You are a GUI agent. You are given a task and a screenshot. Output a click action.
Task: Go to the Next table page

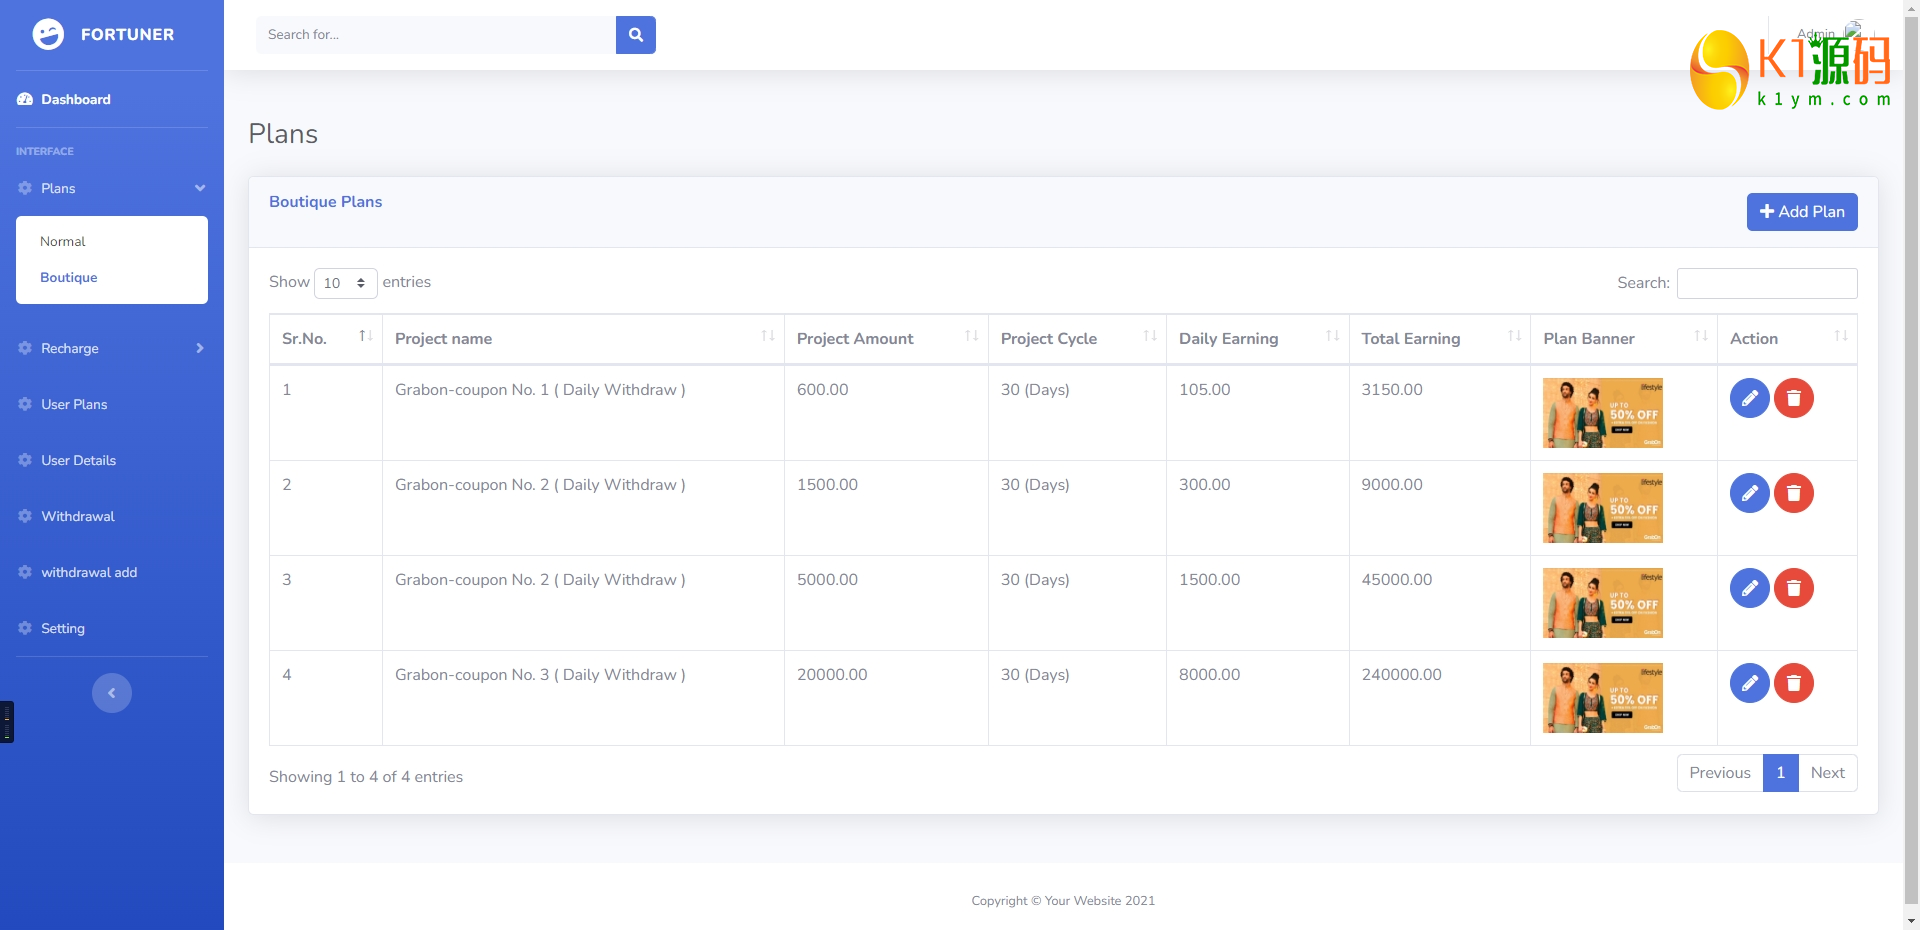pos(1827,773)
